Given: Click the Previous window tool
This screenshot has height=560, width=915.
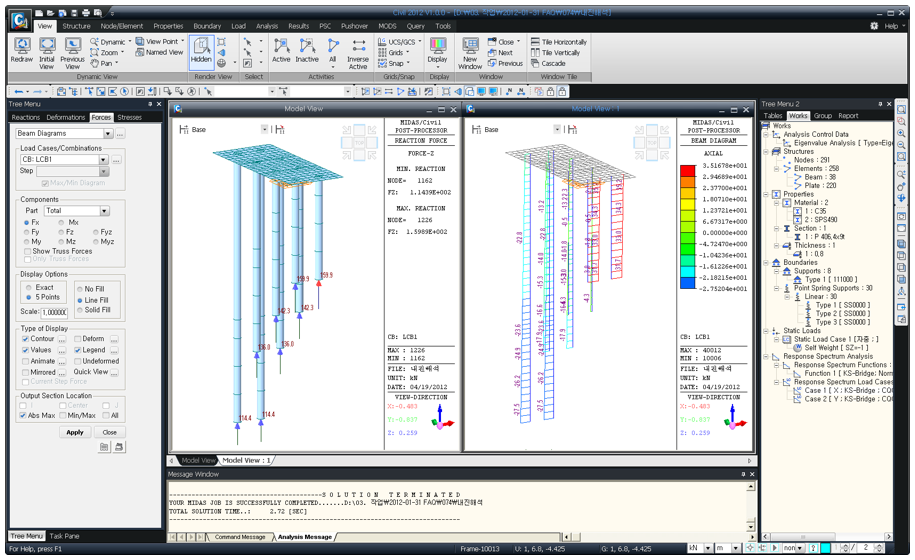Looking at the screenshot, I should pyautogui.click(x=505, y=64).
